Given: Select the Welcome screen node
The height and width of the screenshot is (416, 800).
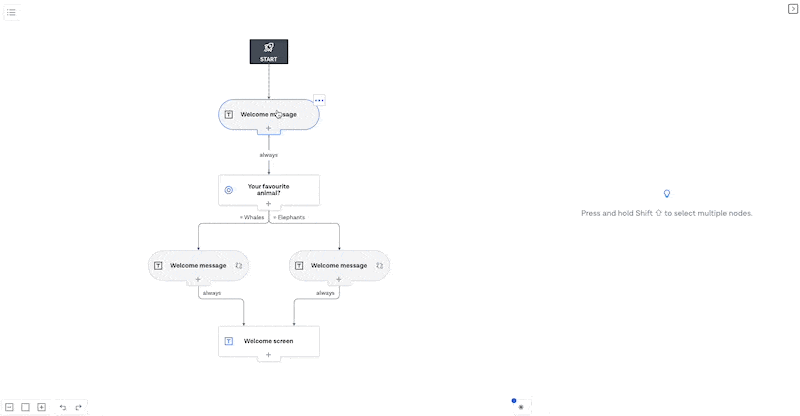Looking at the screenshot, I should pos(269,341).
